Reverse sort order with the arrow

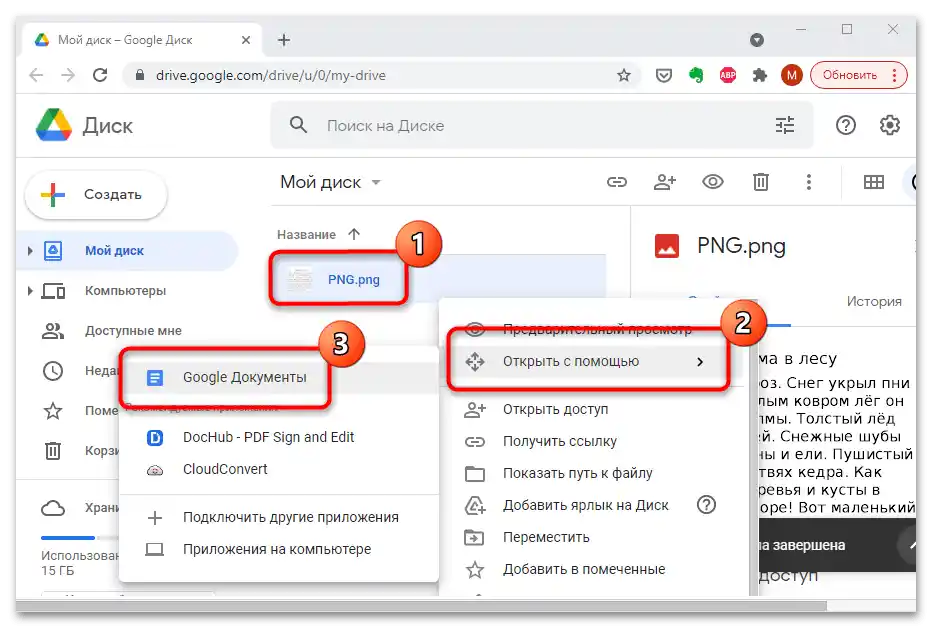tap(354, 234)
